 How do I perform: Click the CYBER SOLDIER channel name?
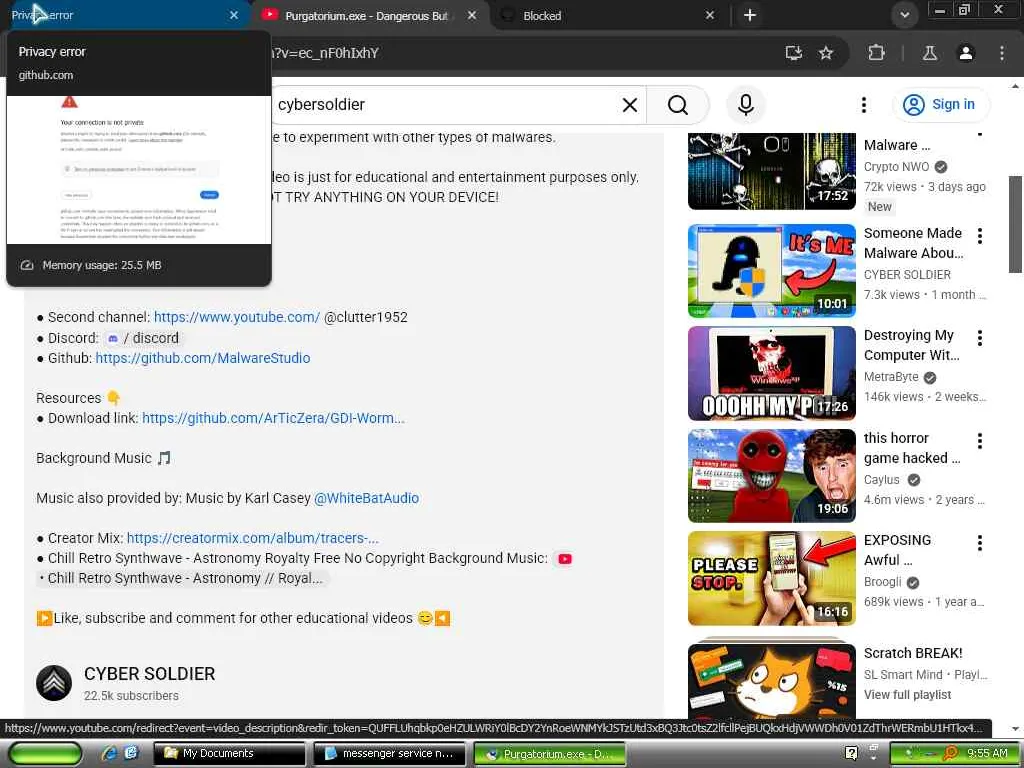coord(150,674)
